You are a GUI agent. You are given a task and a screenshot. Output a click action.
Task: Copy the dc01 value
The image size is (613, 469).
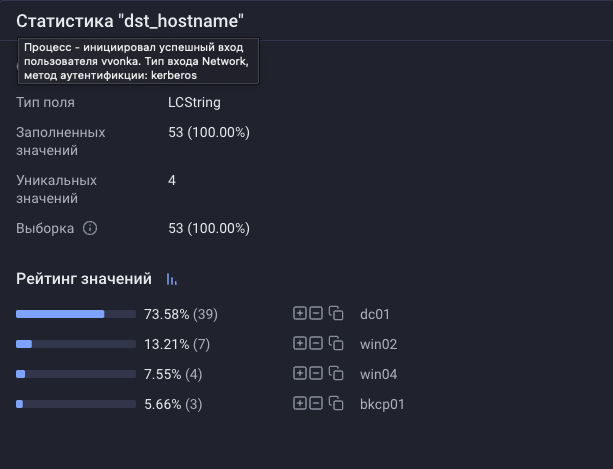pos(336,314)
